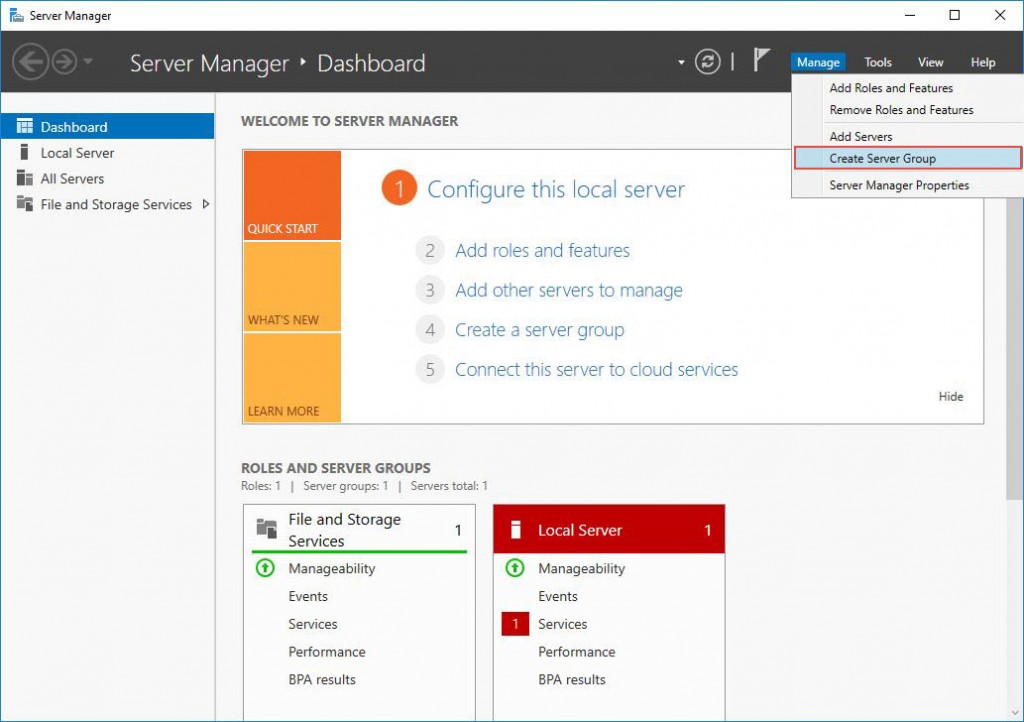Open the View menu
The width and height of the screenshot is (1024, 722).
click(x=930, y=61)
